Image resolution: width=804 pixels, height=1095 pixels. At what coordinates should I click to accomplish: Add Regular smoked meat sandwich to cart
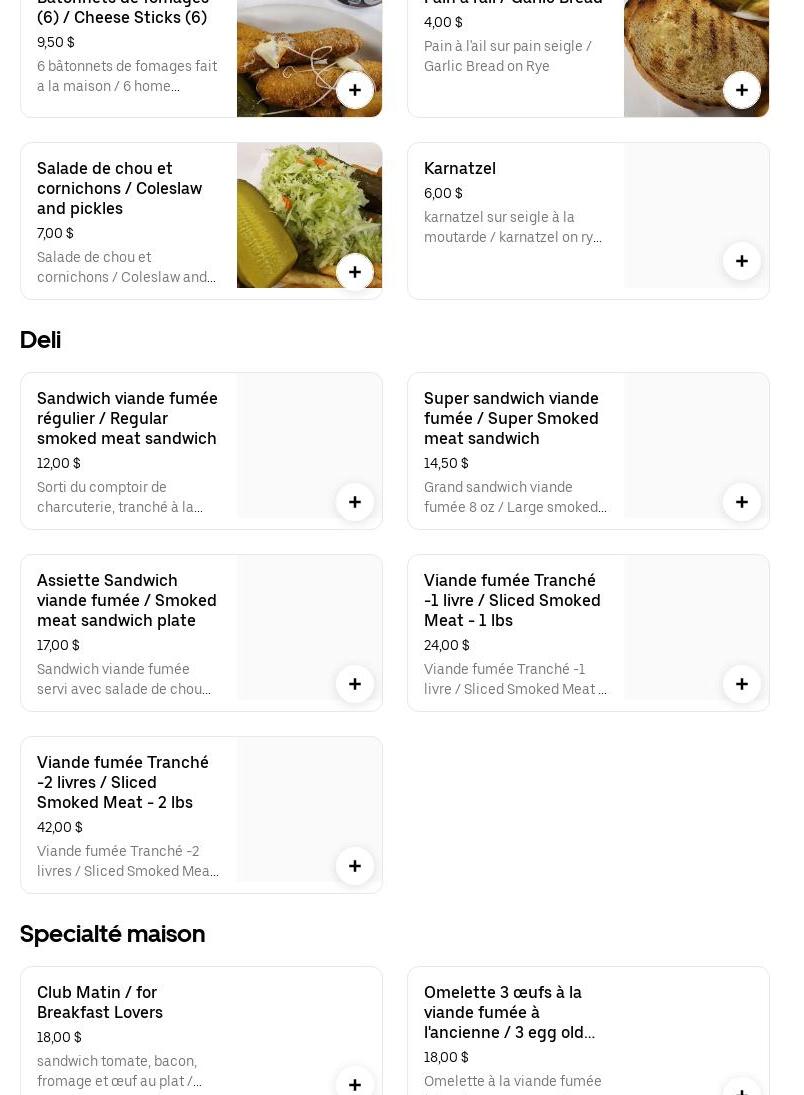[355, 502]
